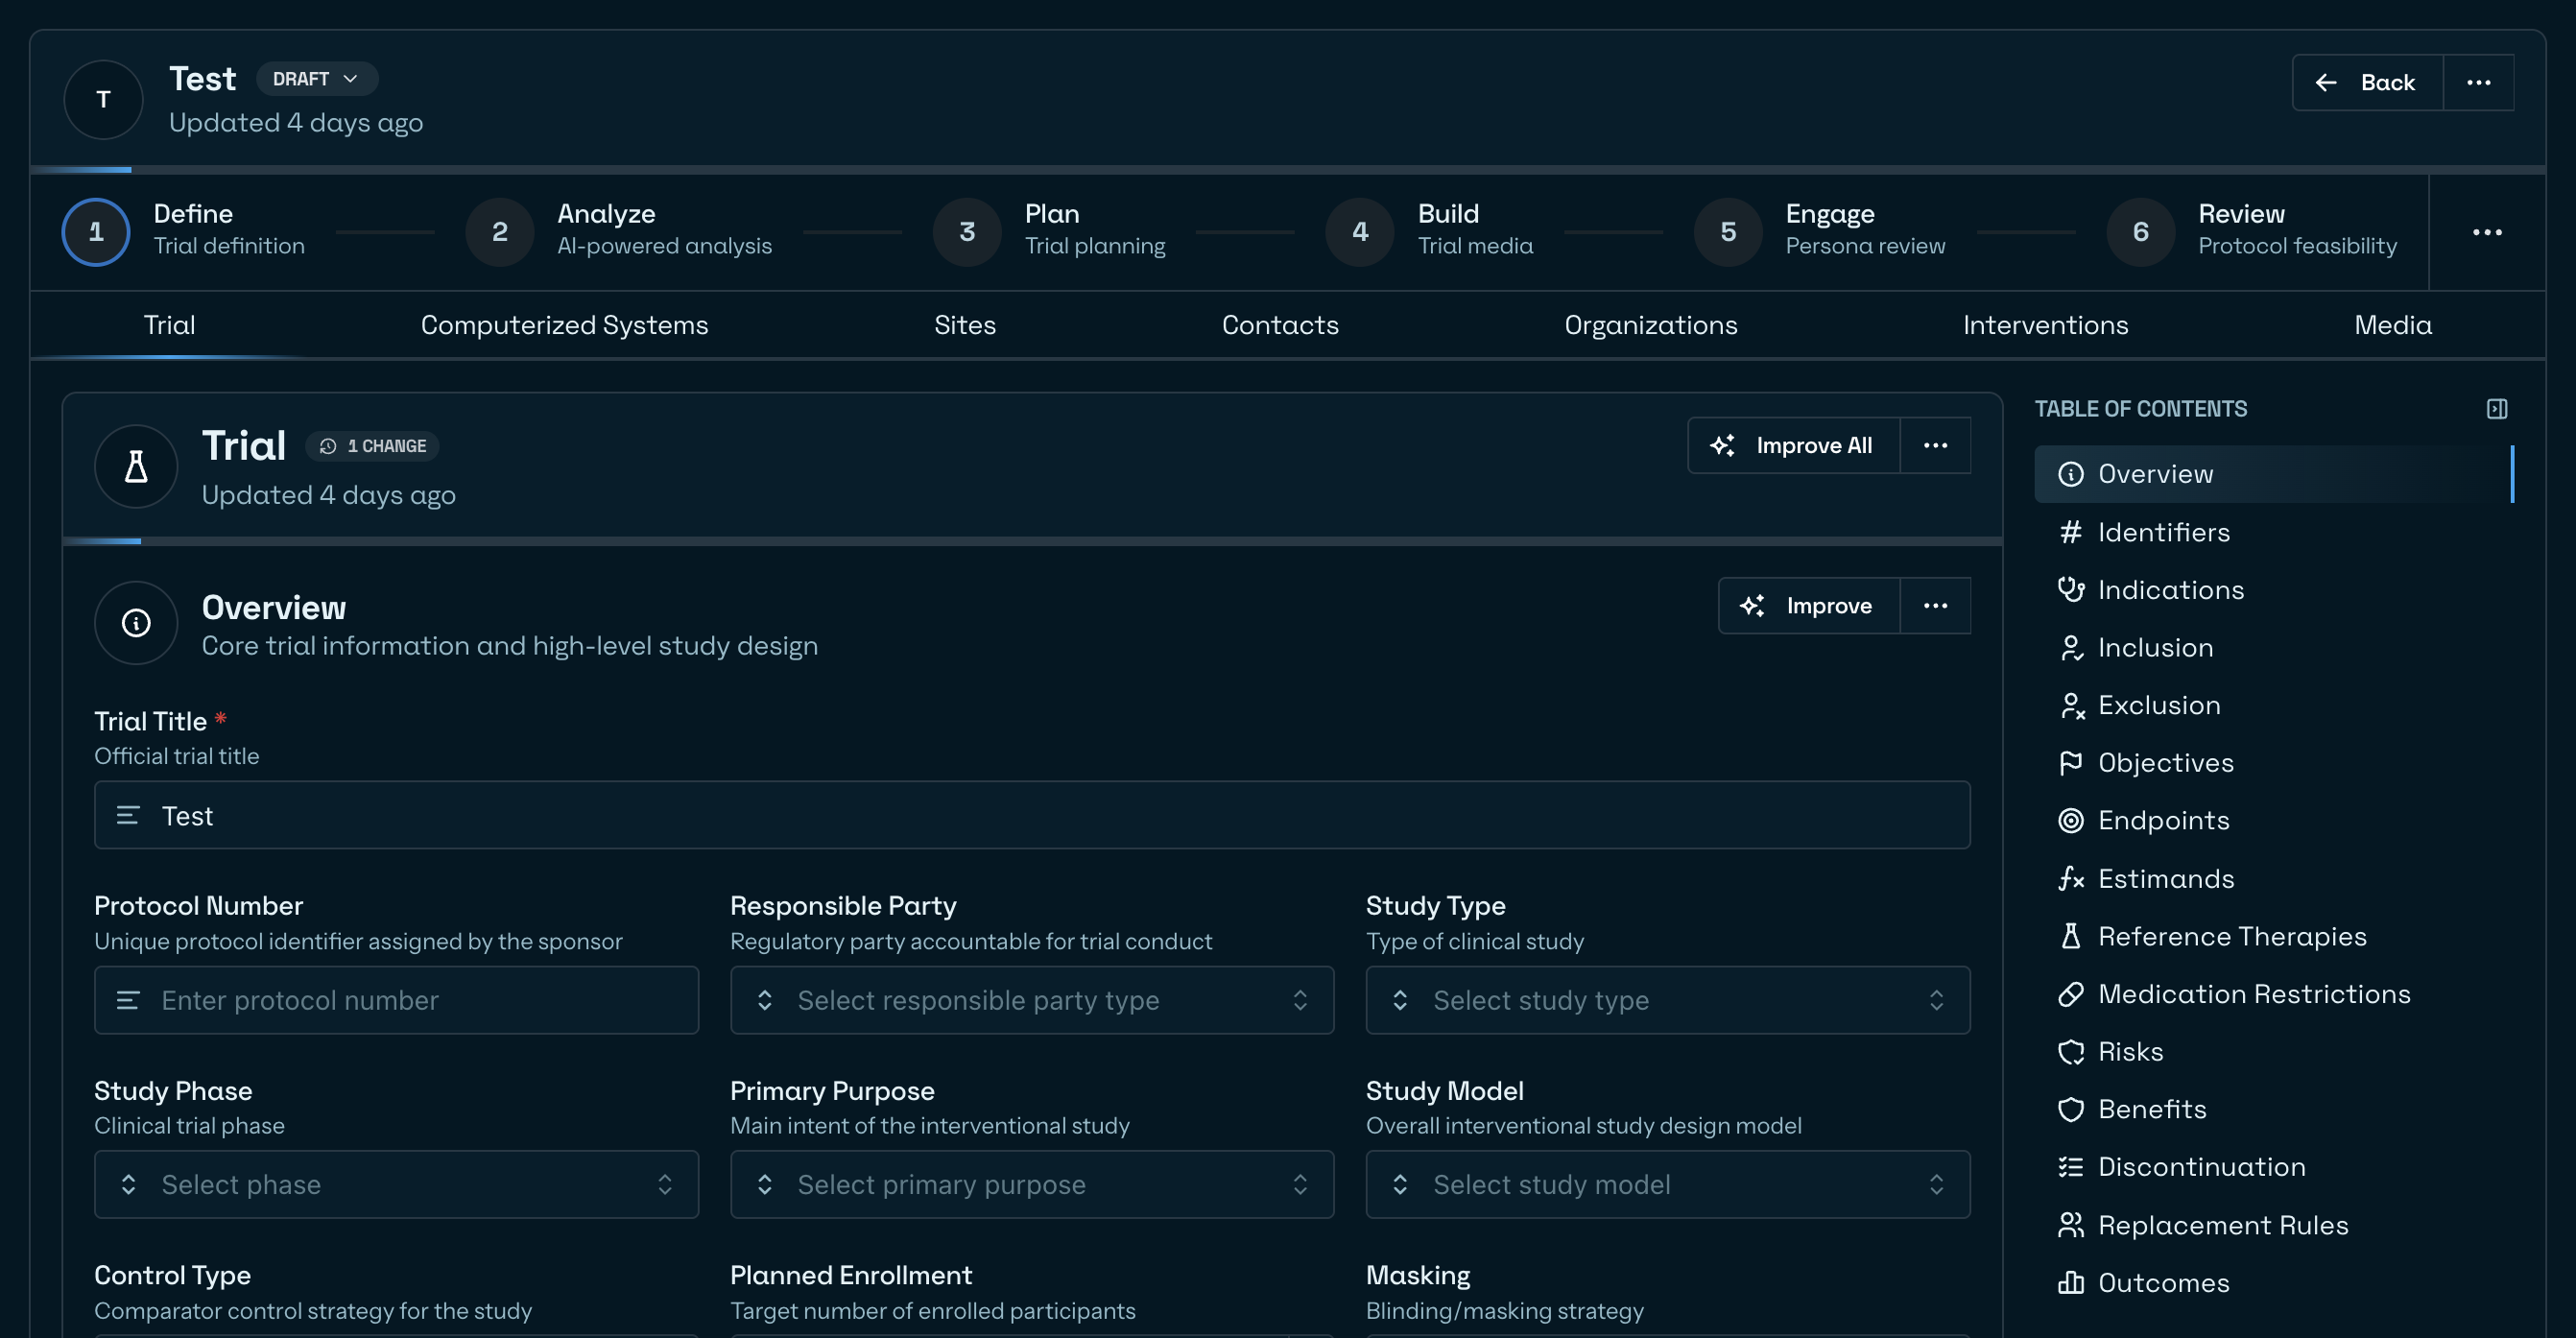Open the Select phase dropdown
2576x1338 pixels.
tap(396, 1185)
